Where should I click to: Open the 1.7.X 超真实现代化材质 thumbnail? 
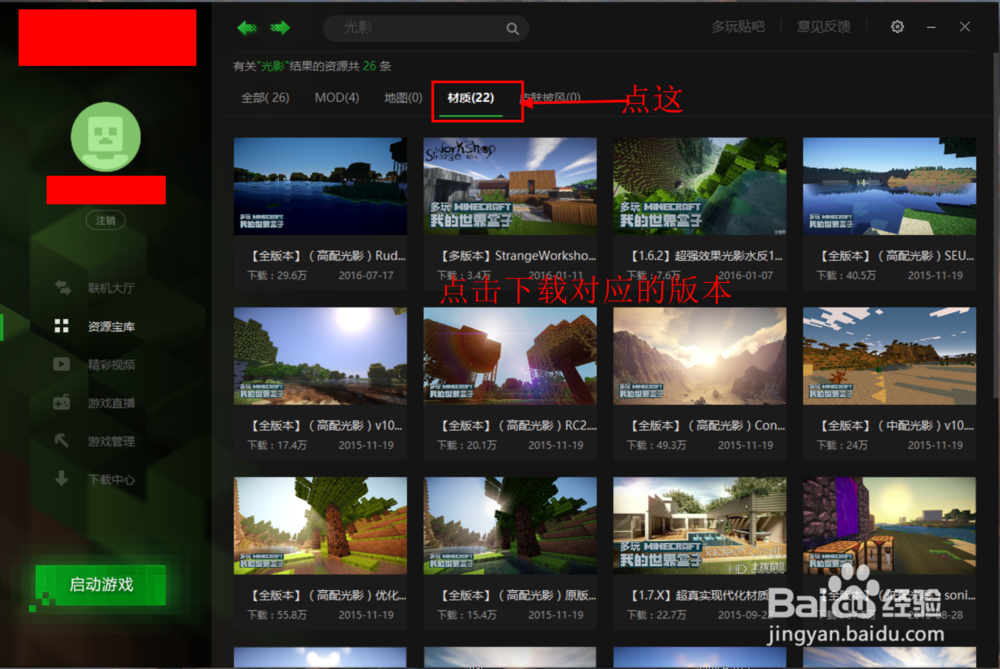tap(700, 526)
